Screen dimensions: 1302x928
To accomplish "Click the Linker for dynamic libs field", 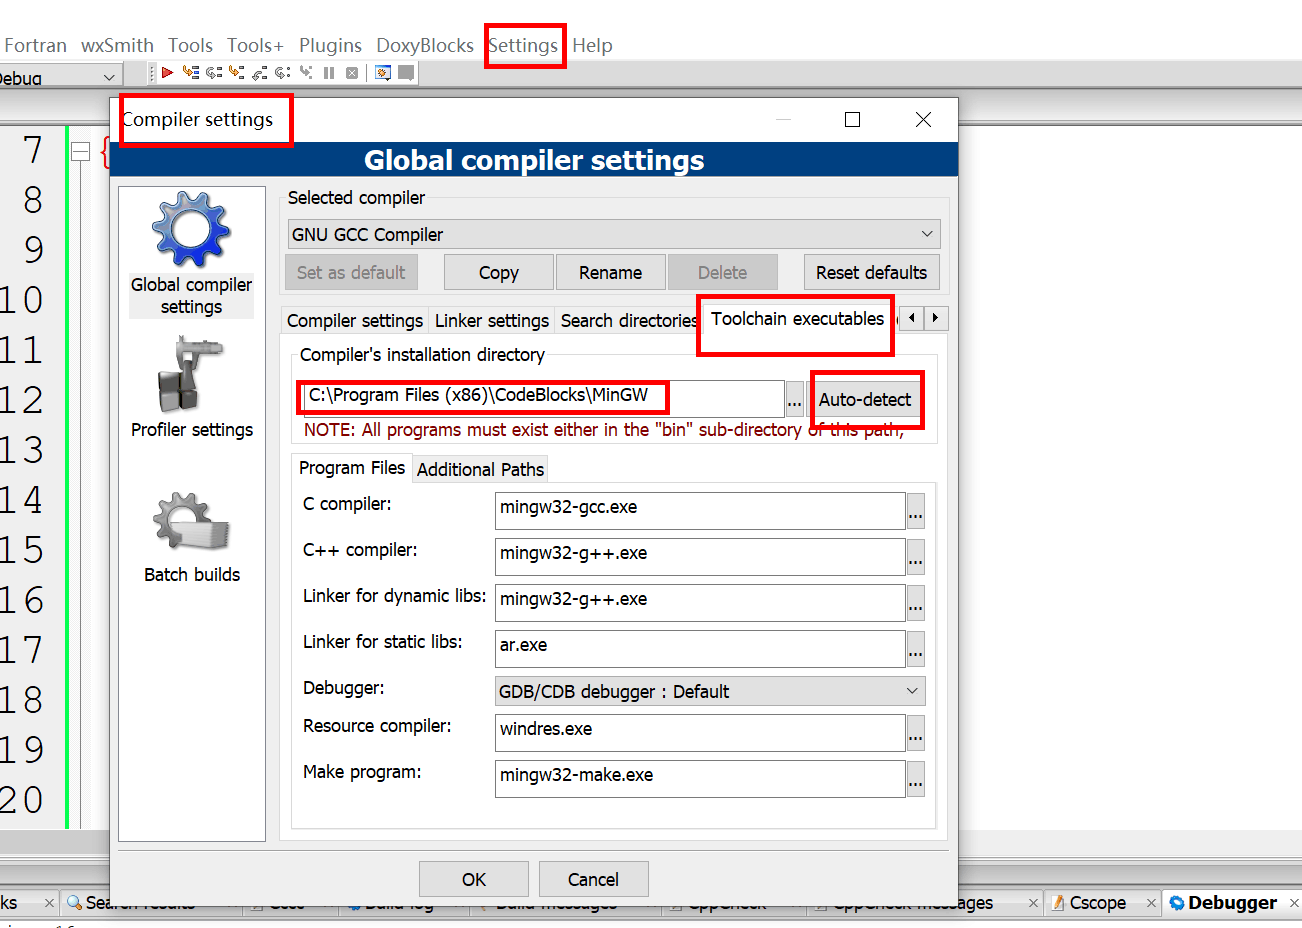I will click(x=700, y=603).
